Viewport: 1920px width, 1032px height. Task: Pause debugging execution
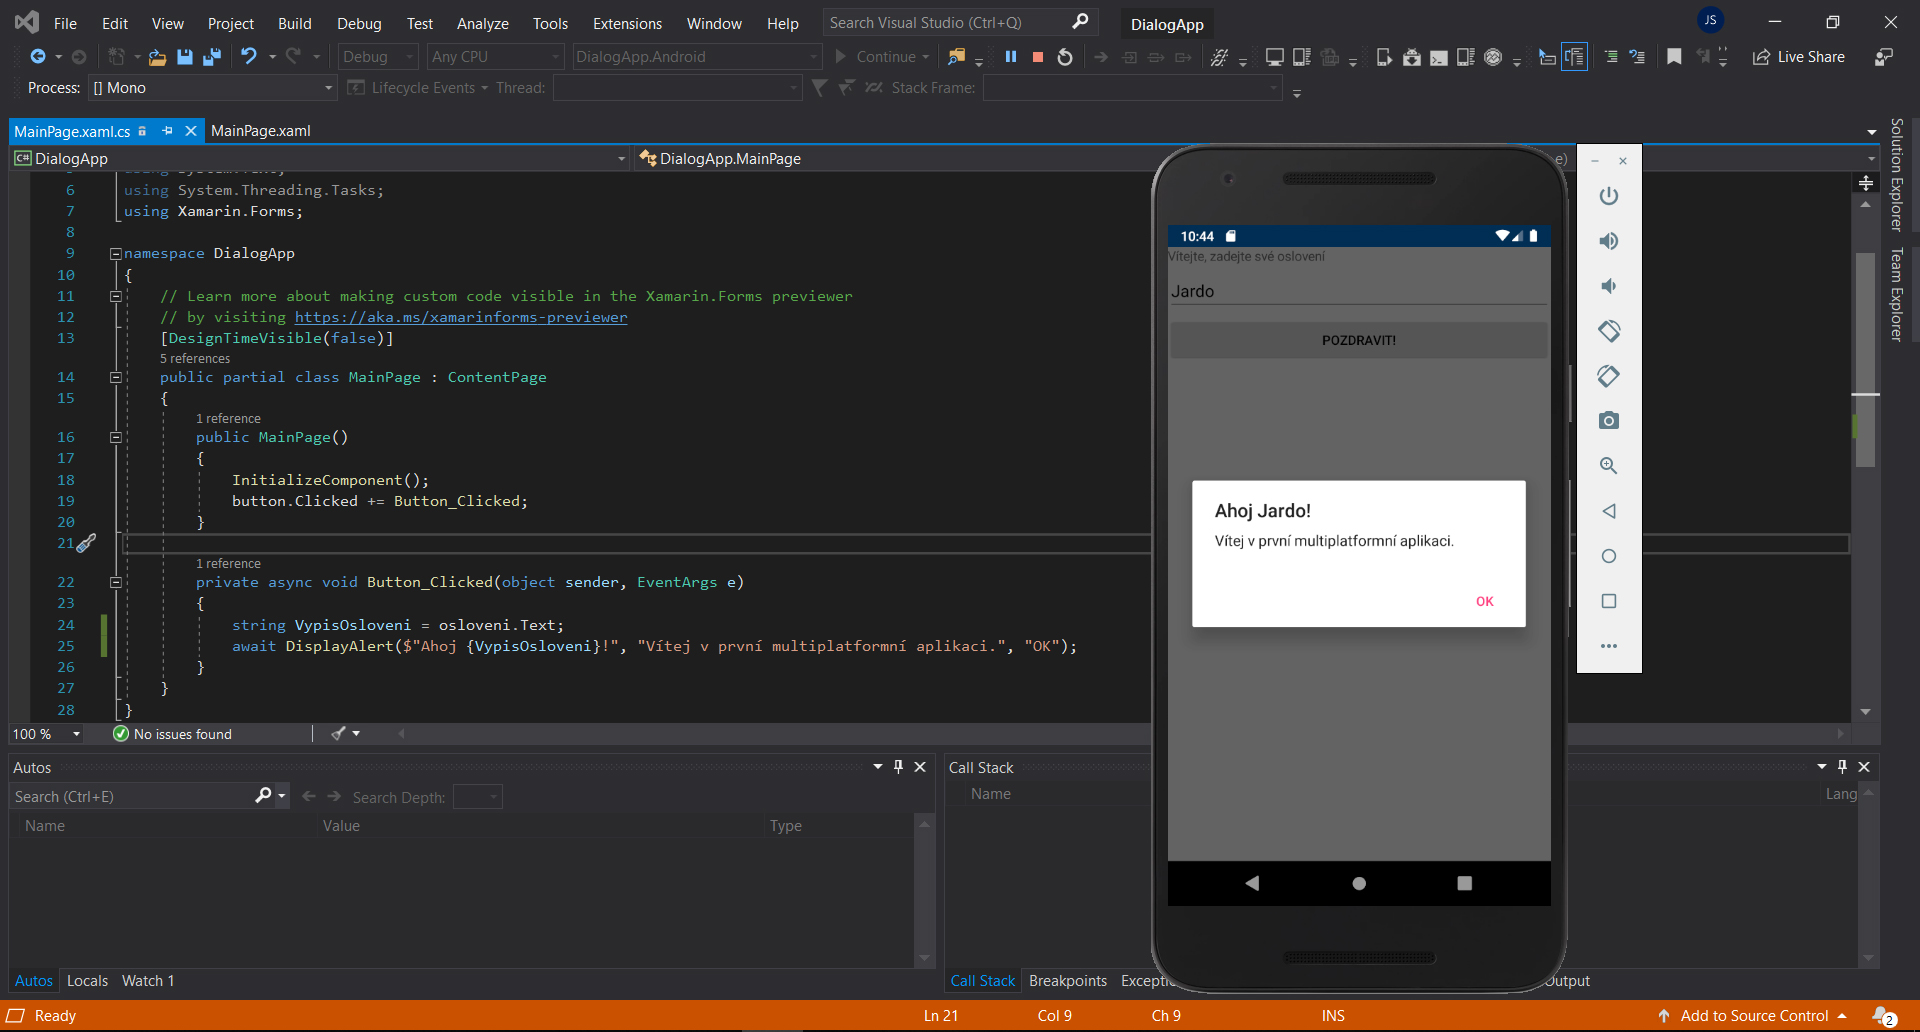(x=1011, y=57)
